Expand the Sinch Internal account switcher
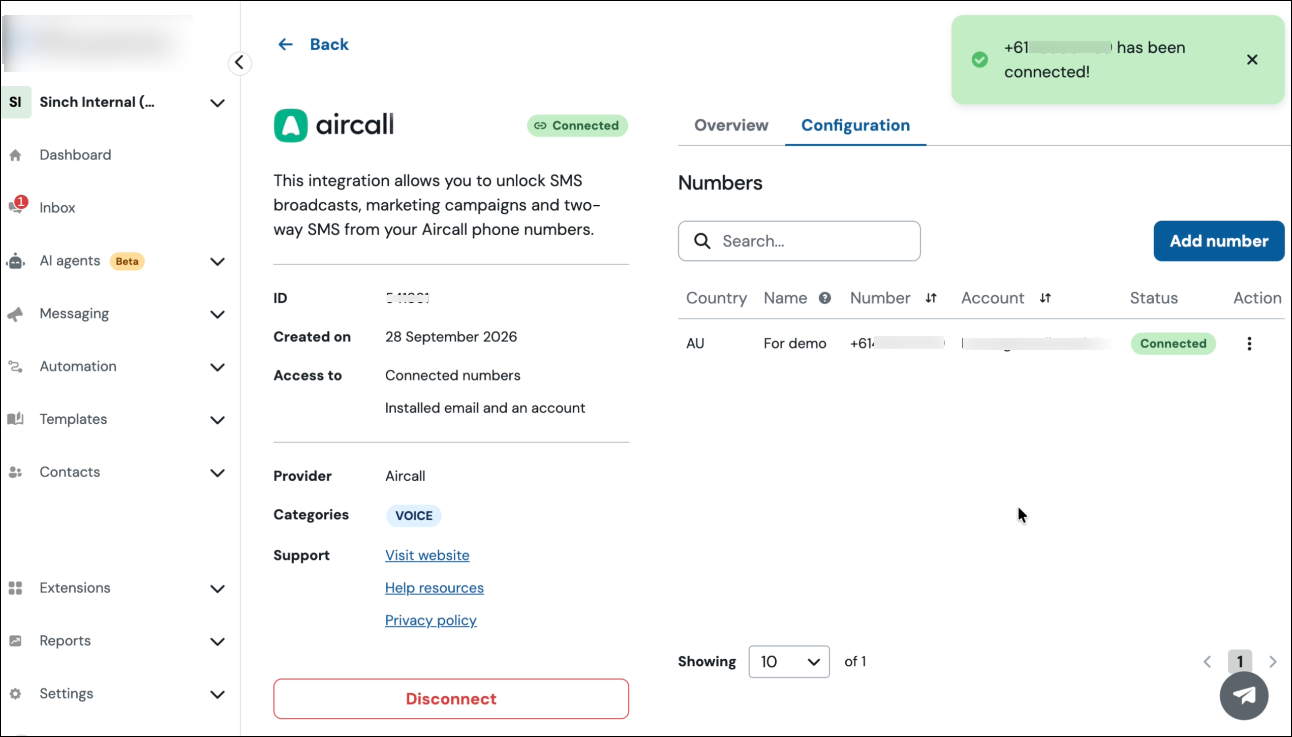The image size is (1292, 737). click(217, 102)
